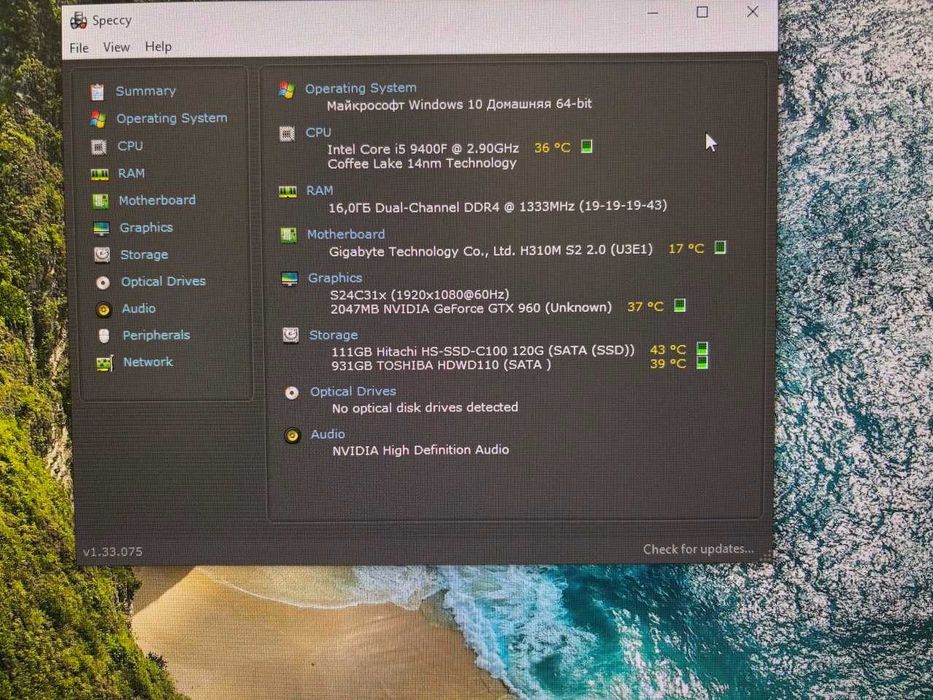
Task: Click the disc icon next to Optical Drives heading
Action: tap(292, 392)
